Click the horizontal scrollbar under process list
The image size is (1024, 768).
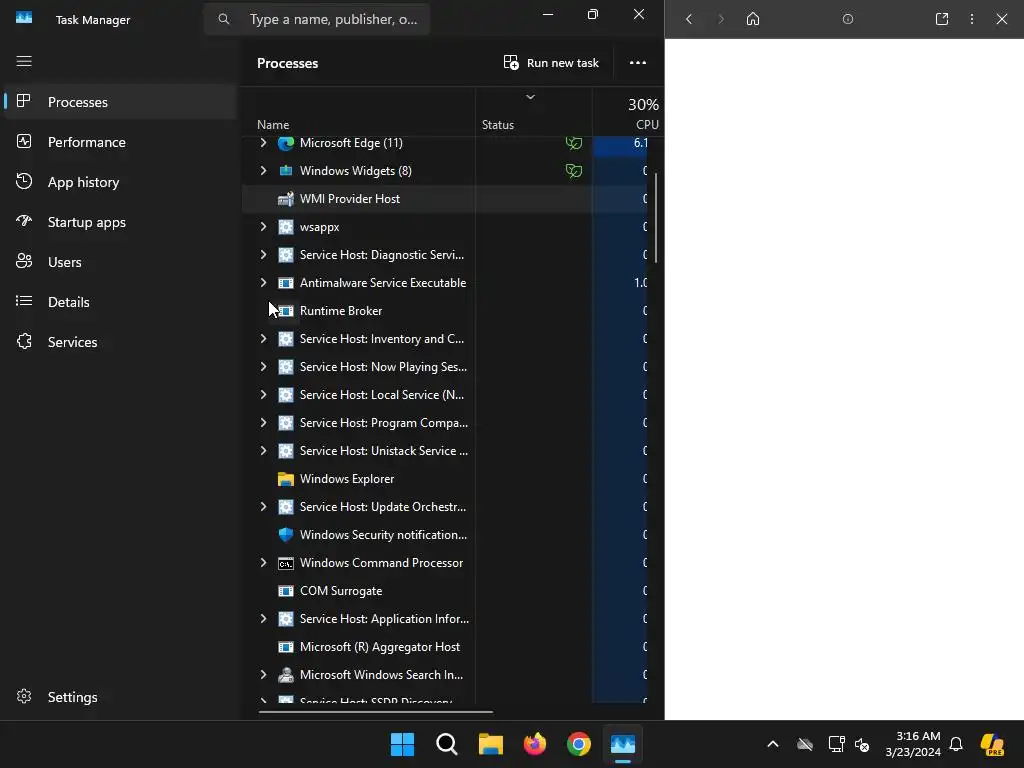point(376,712)
